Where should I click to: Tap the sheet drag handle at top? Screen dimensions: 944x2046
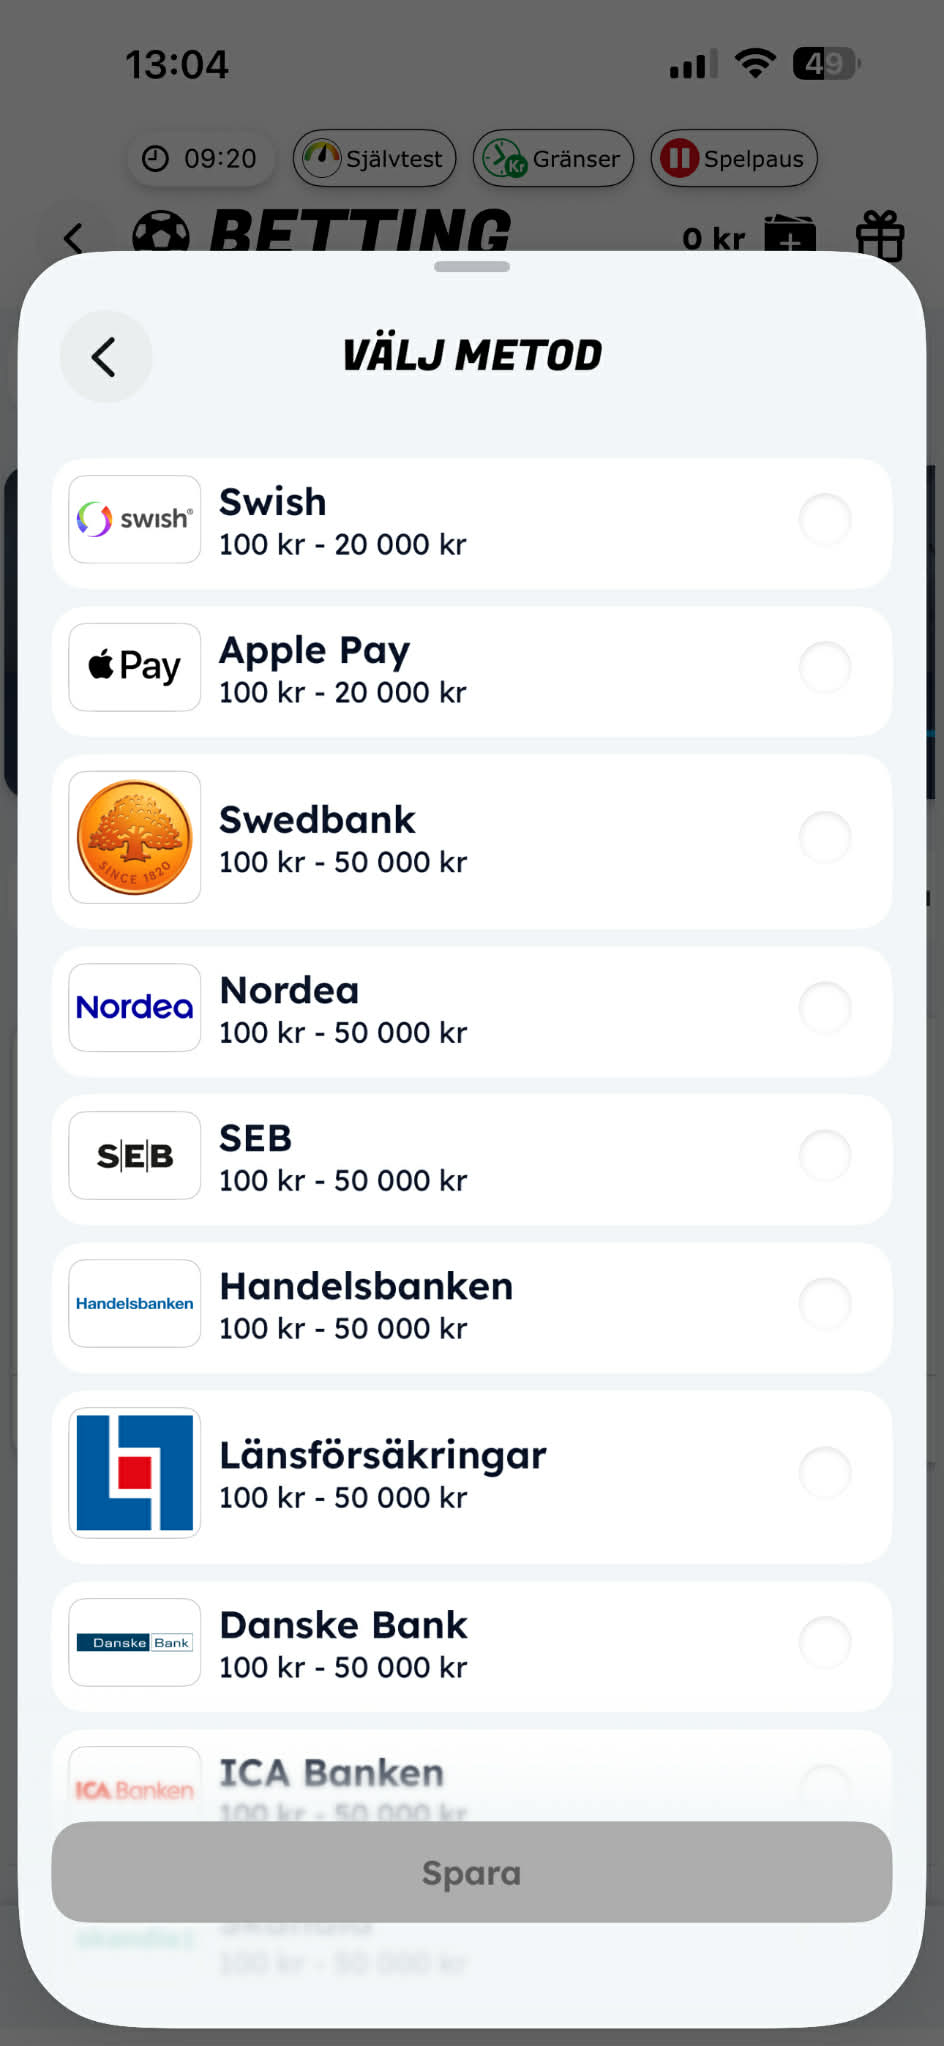(x=472, y=267)
